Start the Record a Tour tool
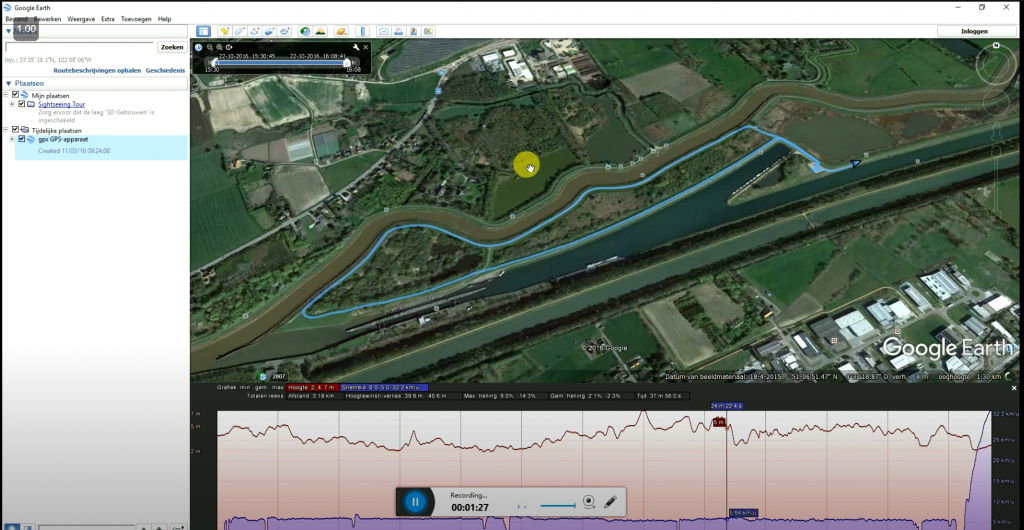The image size is (1024, 530). [x=285, y=31]
